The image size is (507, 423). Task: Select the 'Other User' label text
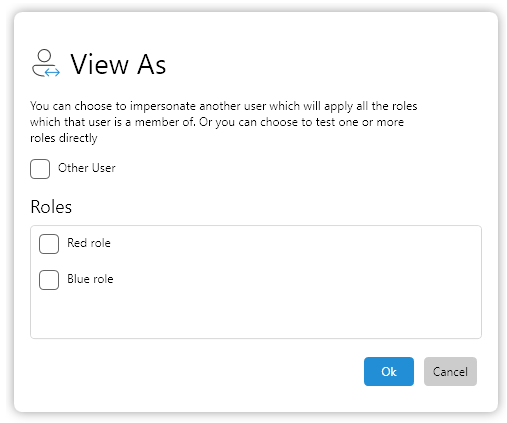click(87, 168)
